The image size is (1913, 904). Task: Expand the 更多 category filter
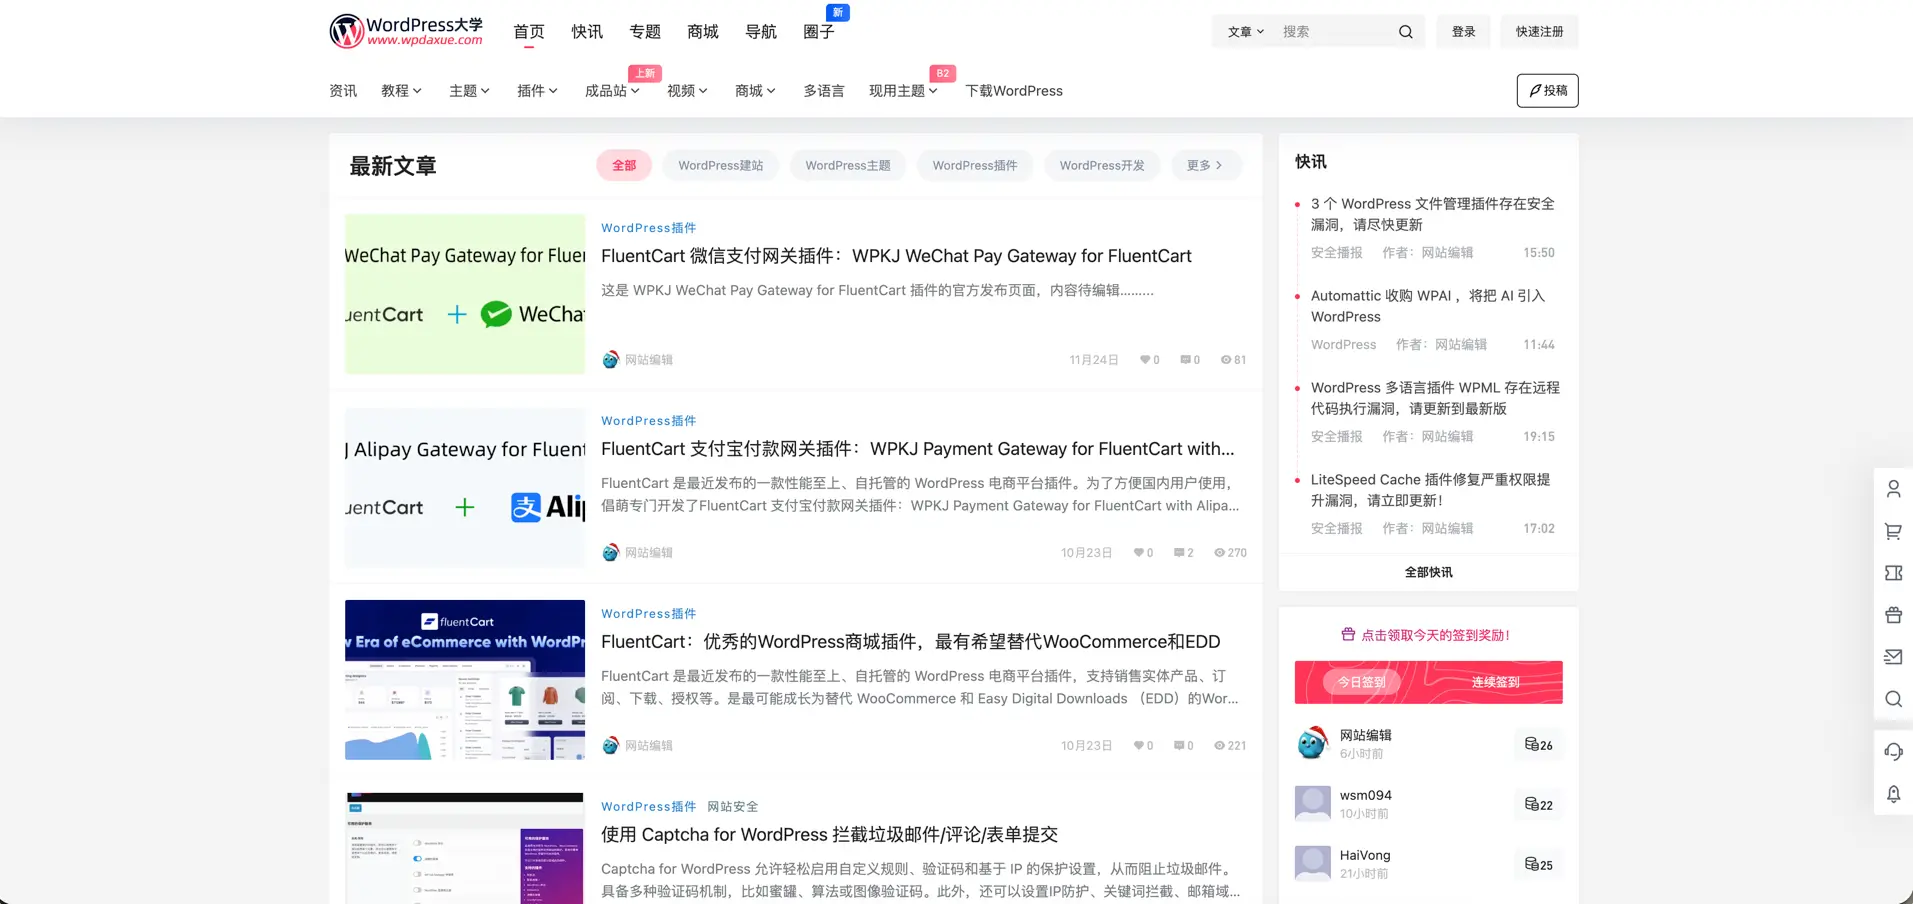click(x=1206, y=166)
